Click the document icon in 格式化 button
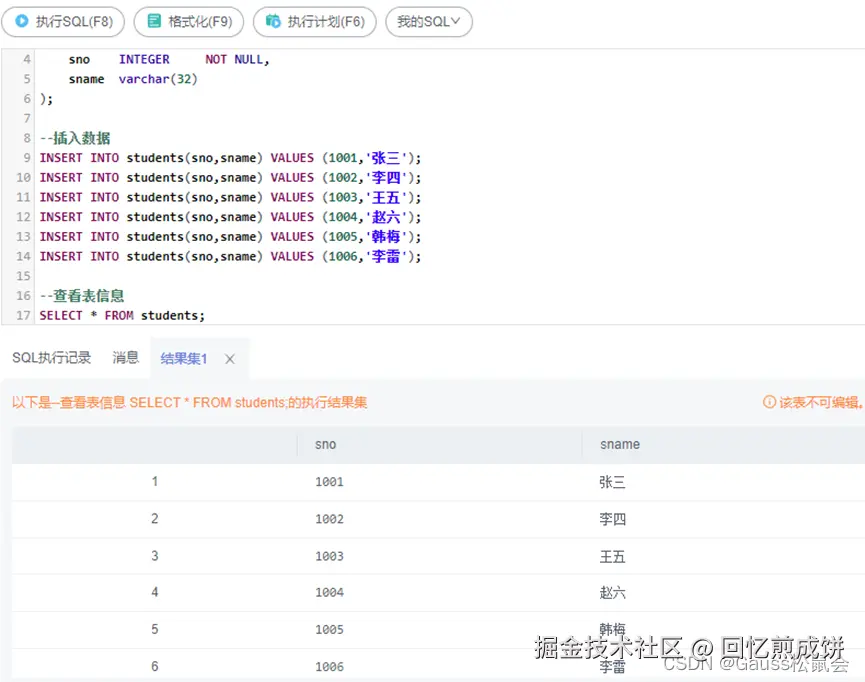Screen dimensions: 865x682 (x=154, y=21)
